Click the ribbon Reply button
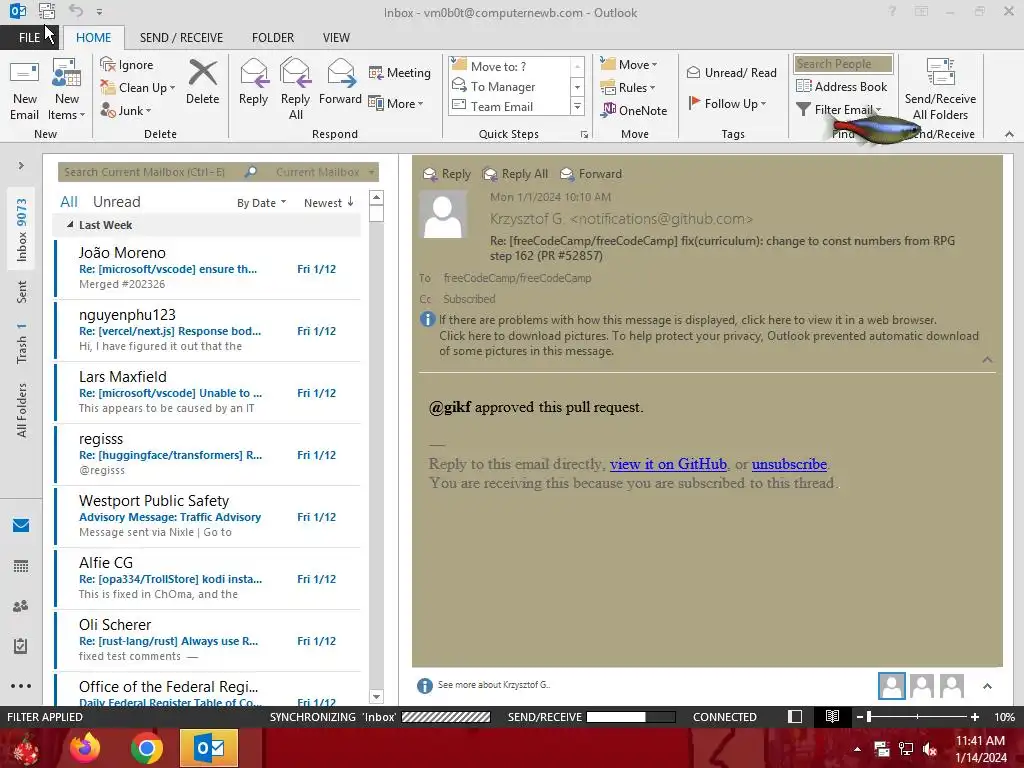 (253, 82)
